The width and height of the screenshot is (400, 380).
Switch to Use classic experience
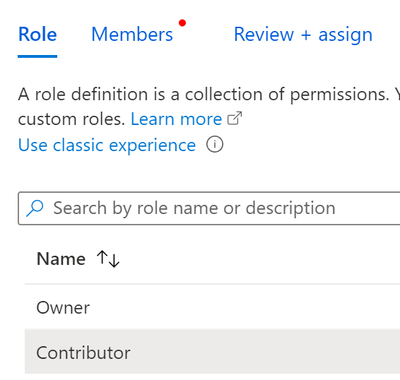[x=107, y=145]
